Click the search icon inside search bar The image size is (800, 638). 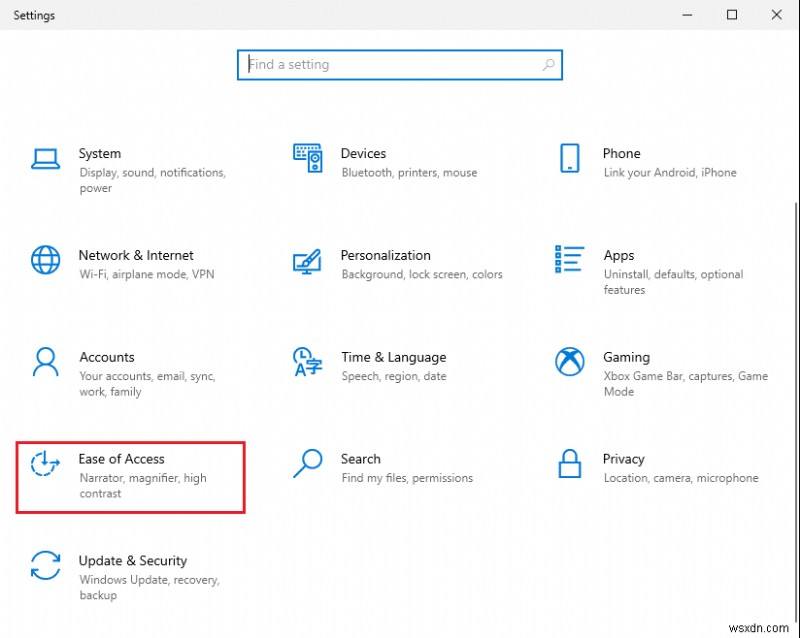[548, 64]
